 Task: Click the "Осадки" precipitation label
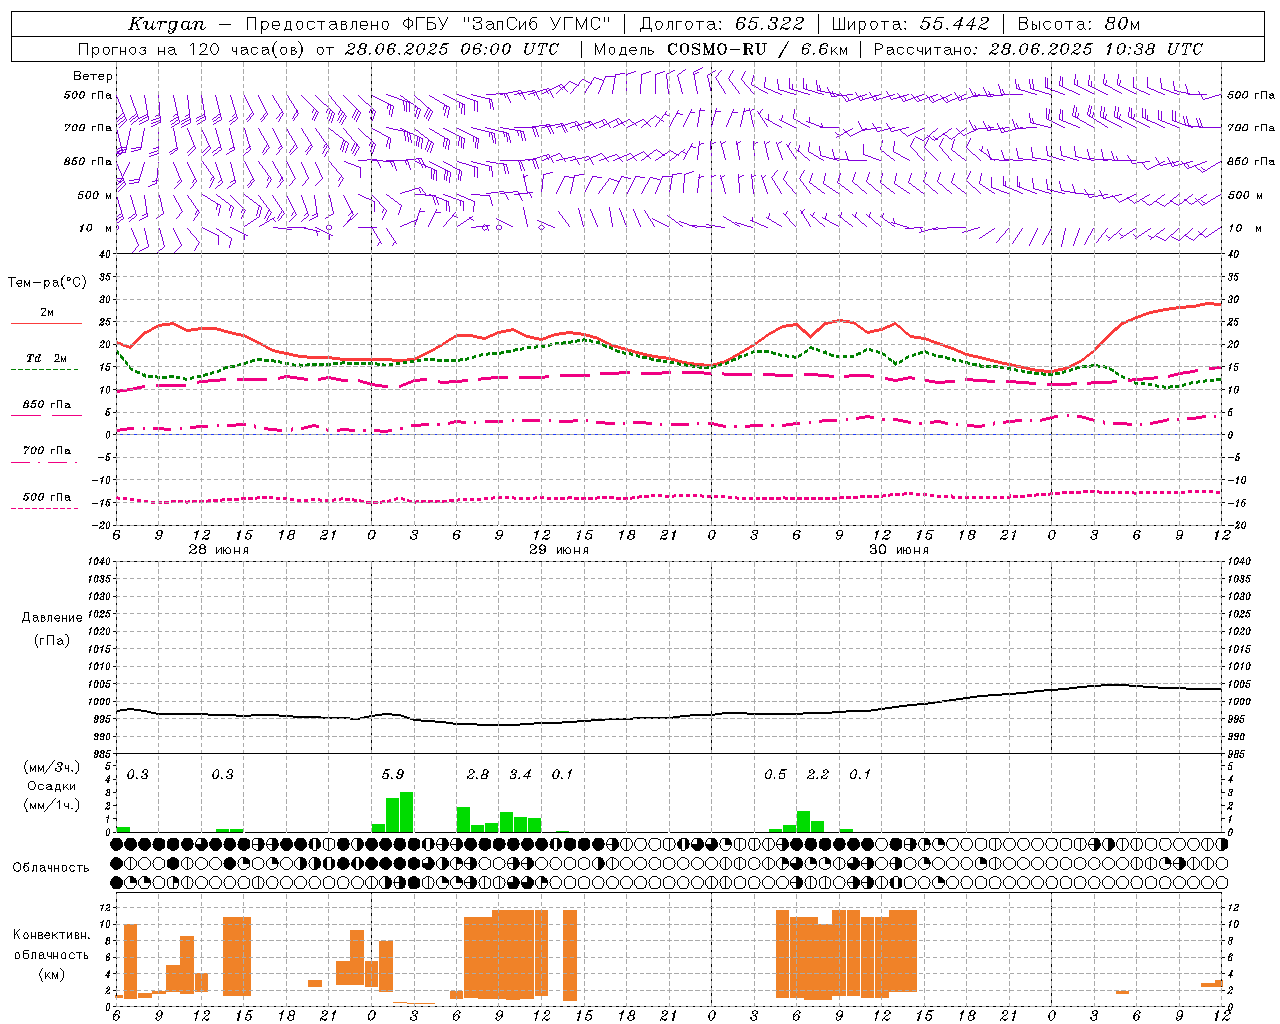coord(51,786)
